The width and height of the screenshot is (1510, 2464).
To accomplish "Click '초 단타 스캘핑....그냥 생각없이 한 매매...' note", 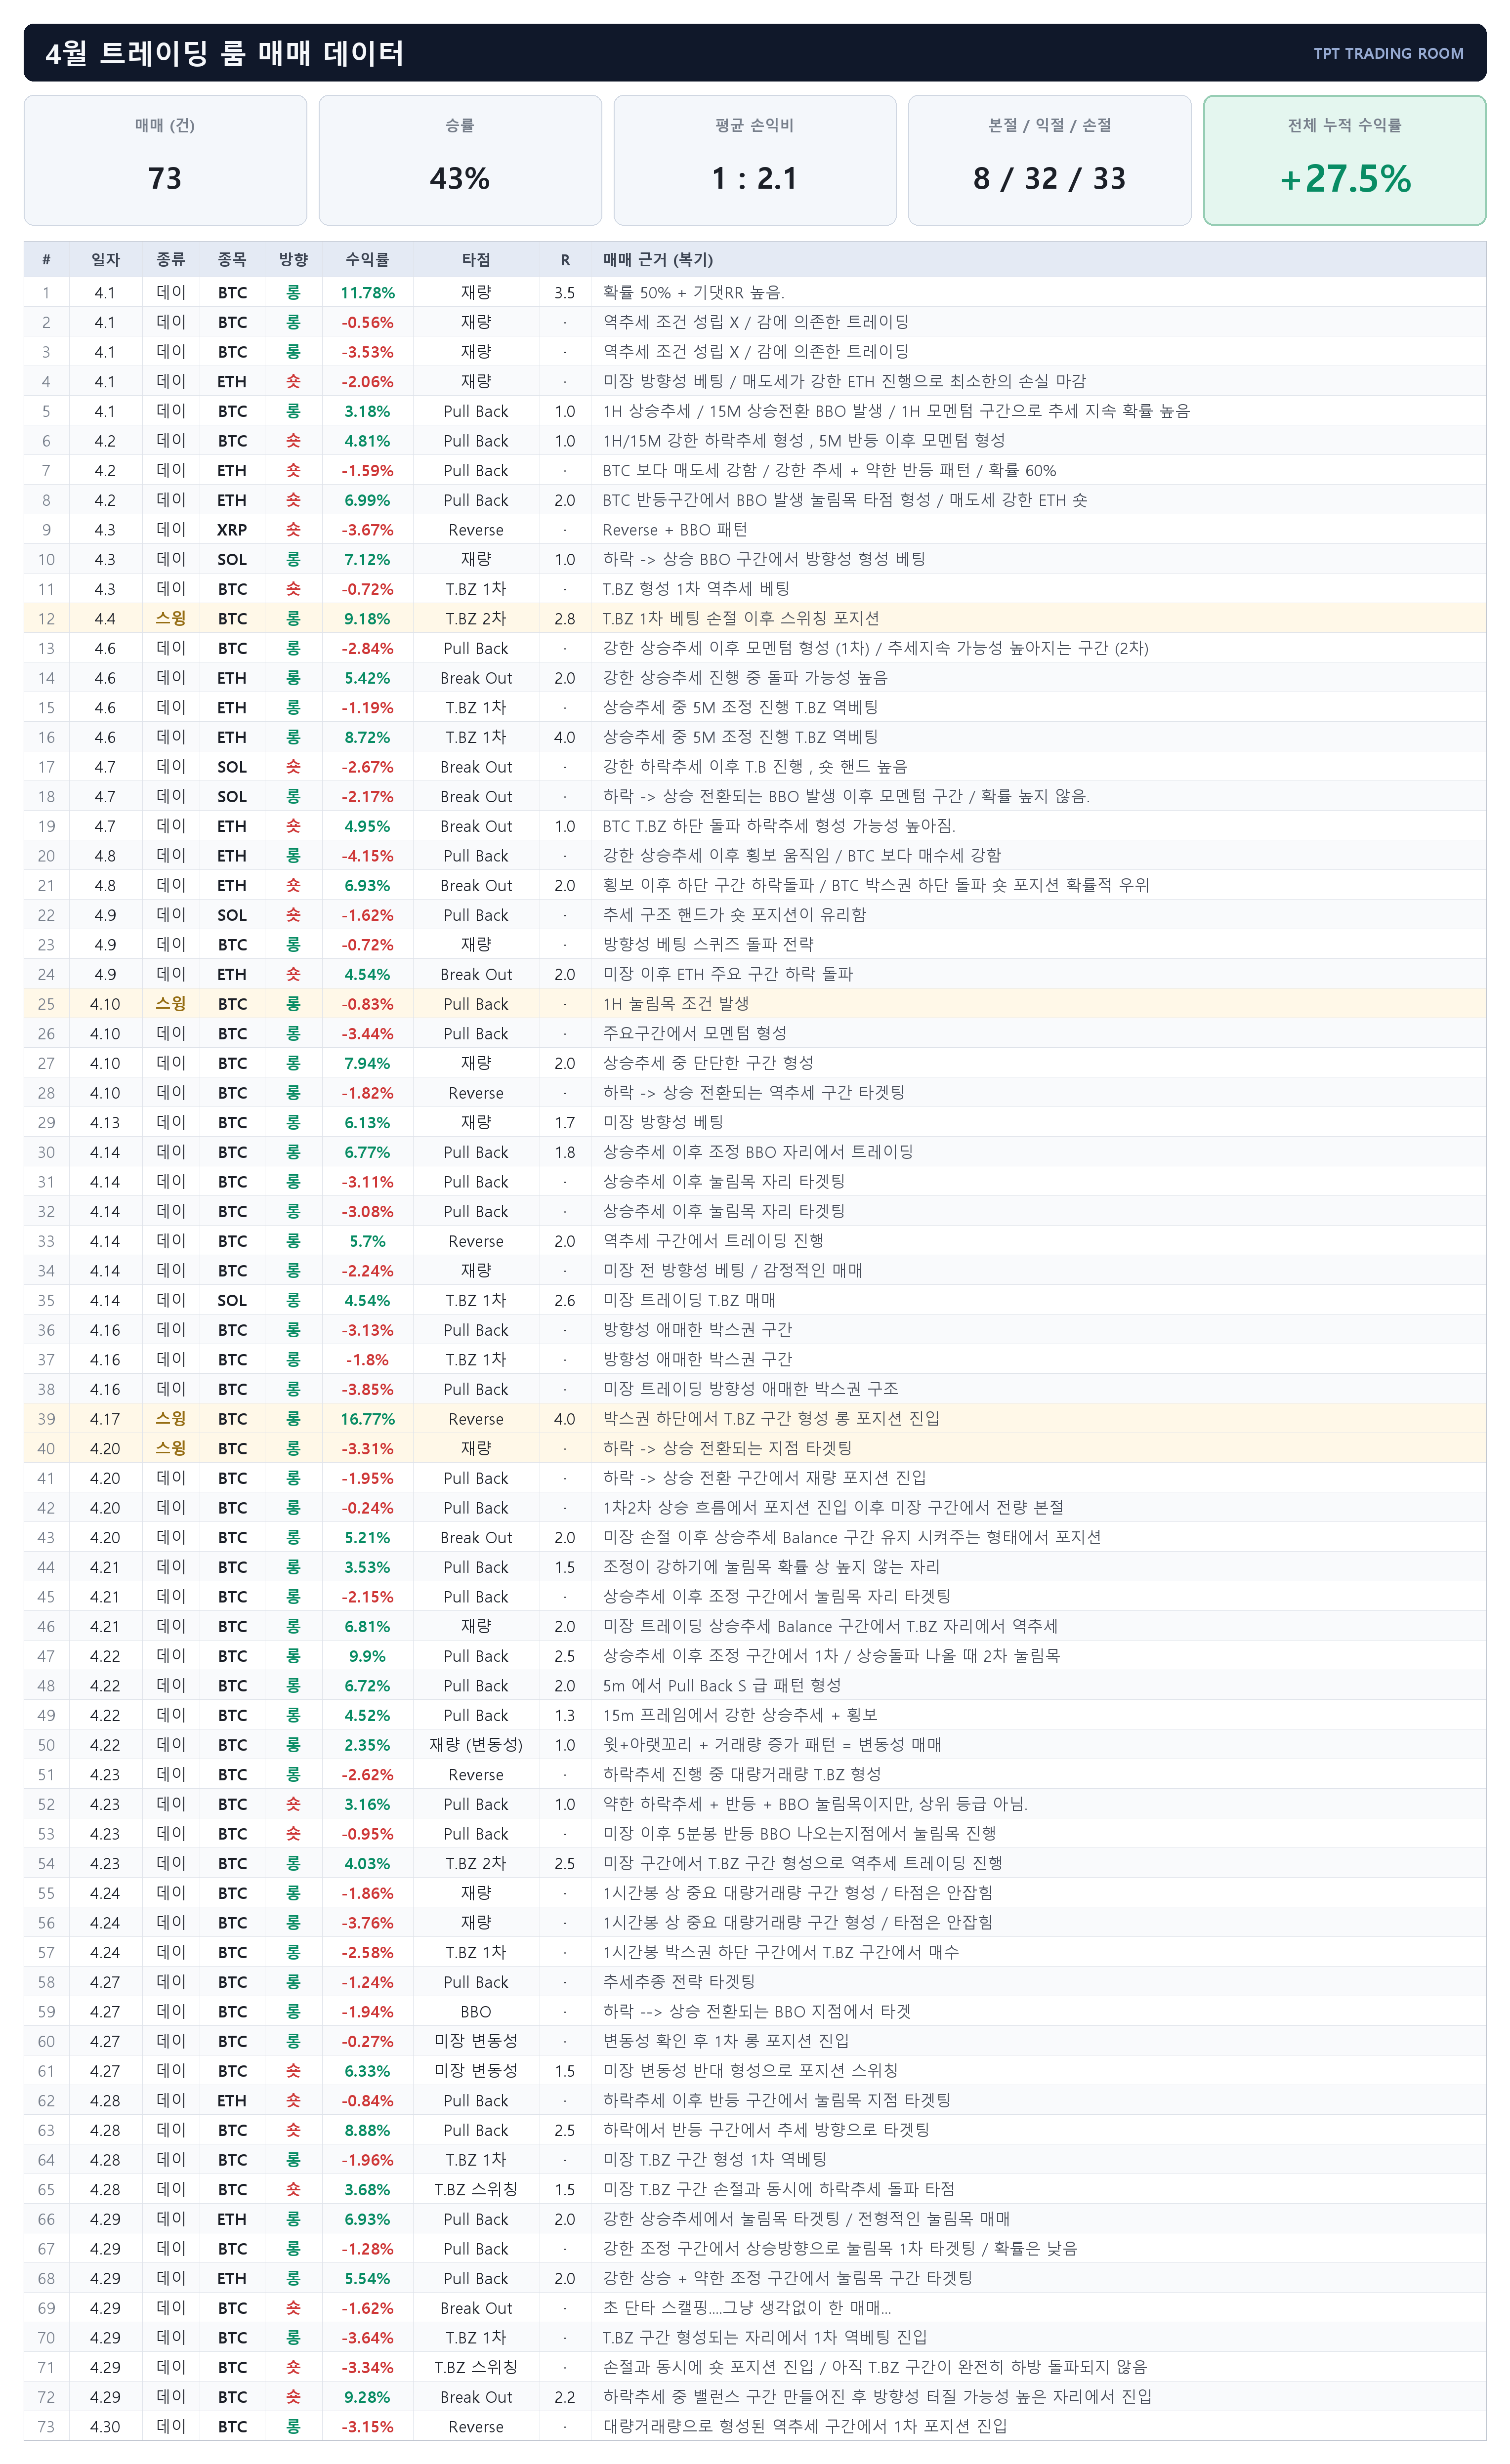I will point(747,2309).
